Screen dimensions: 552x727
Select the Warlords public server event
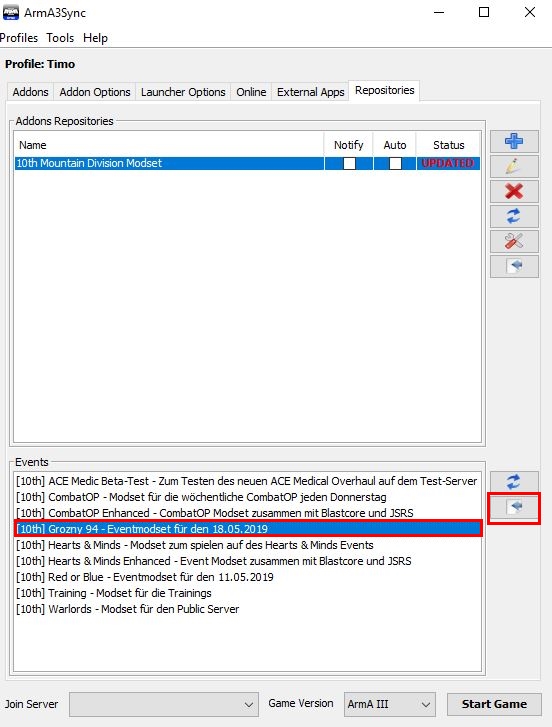[x=127, y=609]
